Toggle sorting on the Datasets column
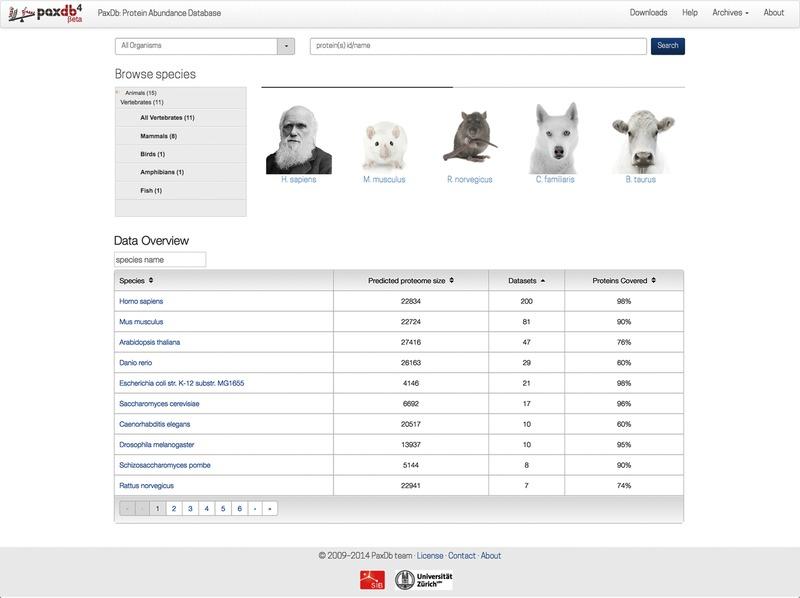The width and height of the screenshot is (800, 598). [527, 280]
